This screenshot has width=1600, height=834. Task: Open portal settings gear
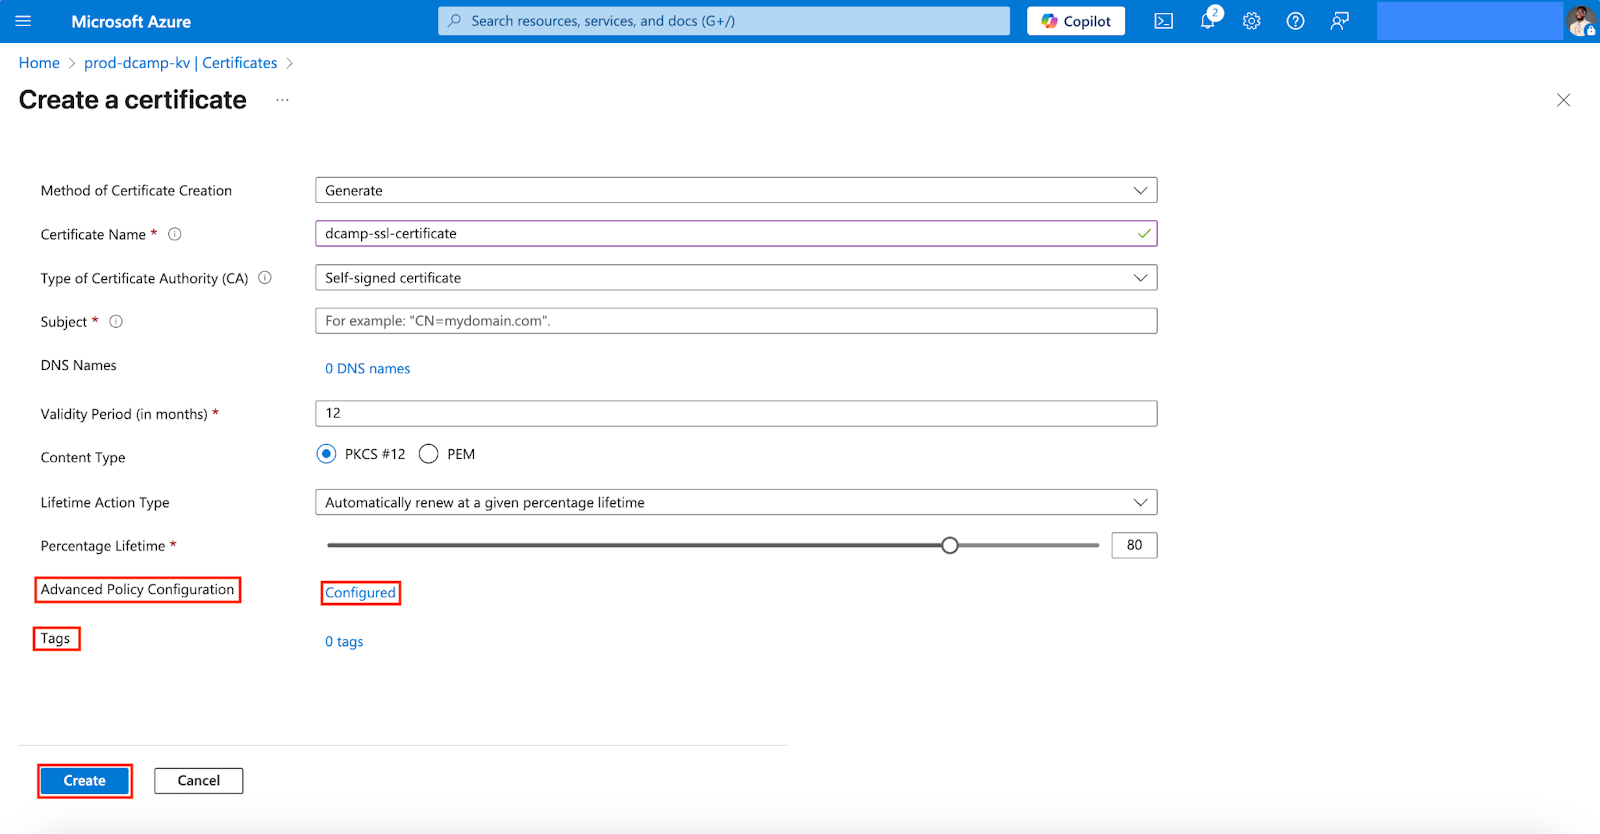tap(1251, 21)
